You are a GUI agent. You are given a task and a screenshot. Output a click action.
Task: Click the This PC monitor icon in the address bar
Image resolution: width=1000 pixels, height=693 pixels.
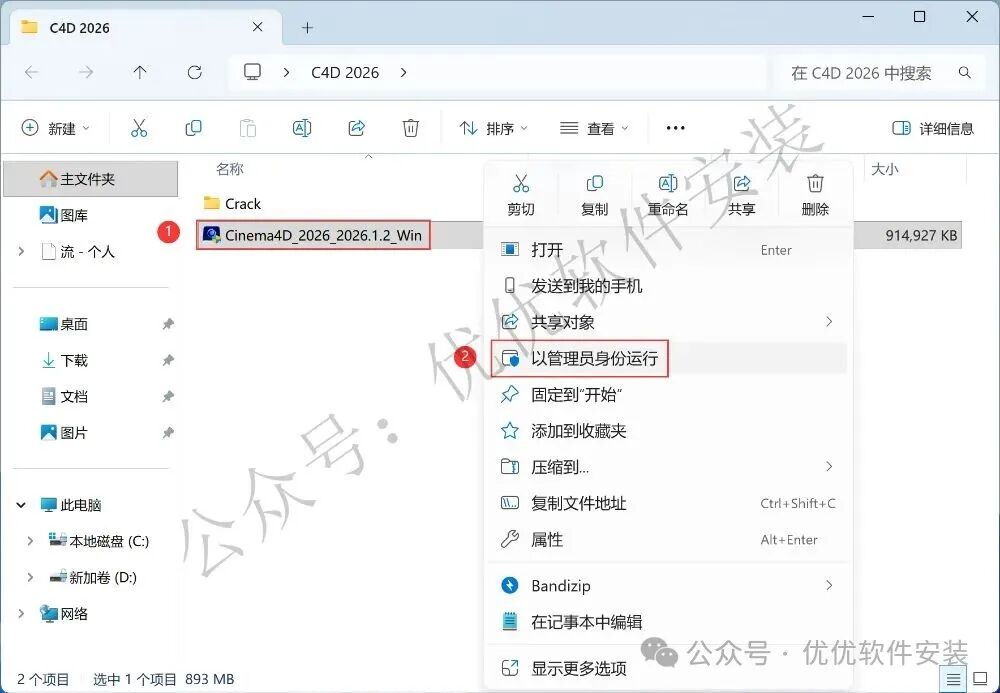[x=253, y=72]
